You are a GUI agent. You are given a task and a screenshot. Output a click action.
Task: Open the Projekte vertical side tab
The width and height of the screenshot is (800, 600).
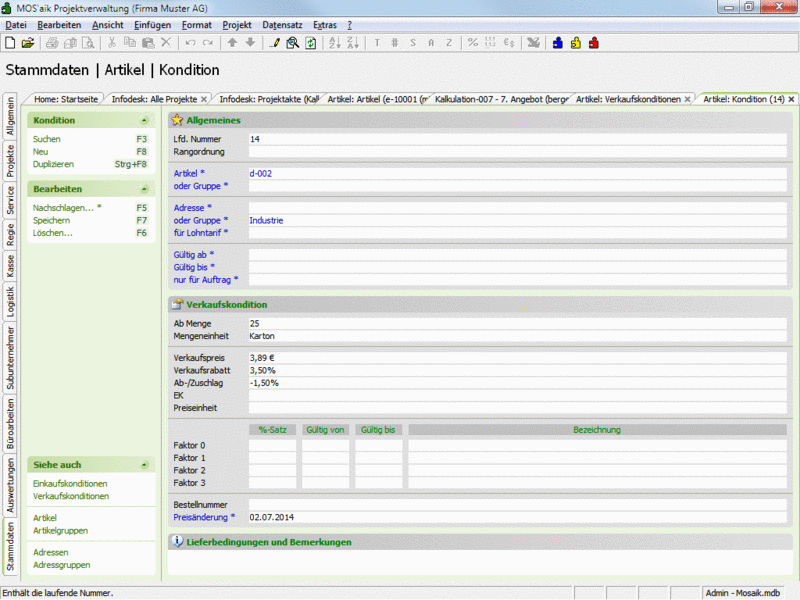(x=10, y=161)
